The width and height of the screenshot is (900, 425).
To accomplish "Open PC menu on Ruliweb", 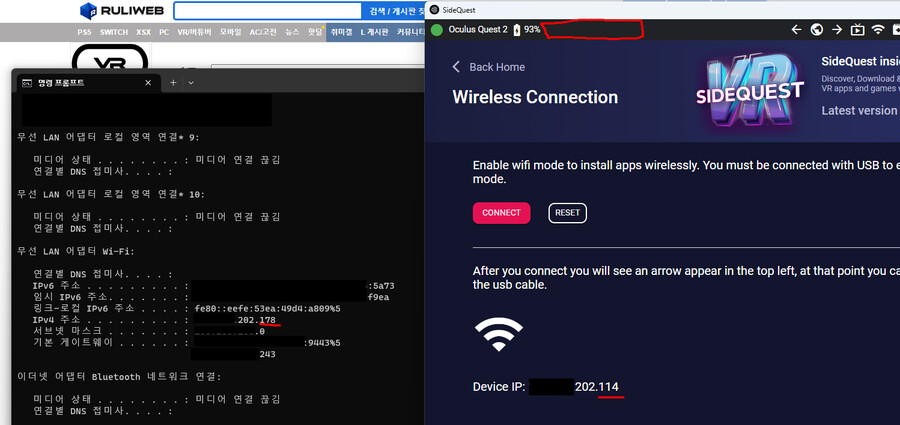I will (x=164, y=32).
